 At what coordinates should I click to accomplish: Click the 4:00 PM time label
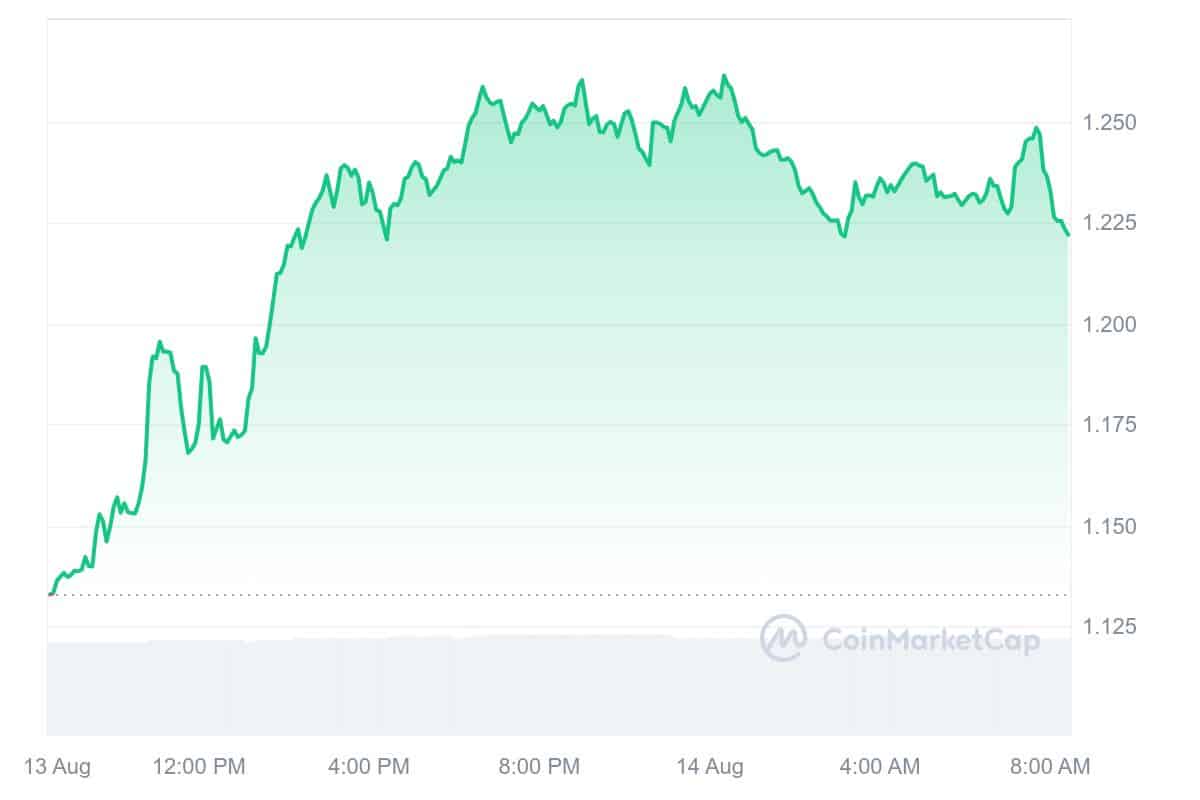pos(368,767)
